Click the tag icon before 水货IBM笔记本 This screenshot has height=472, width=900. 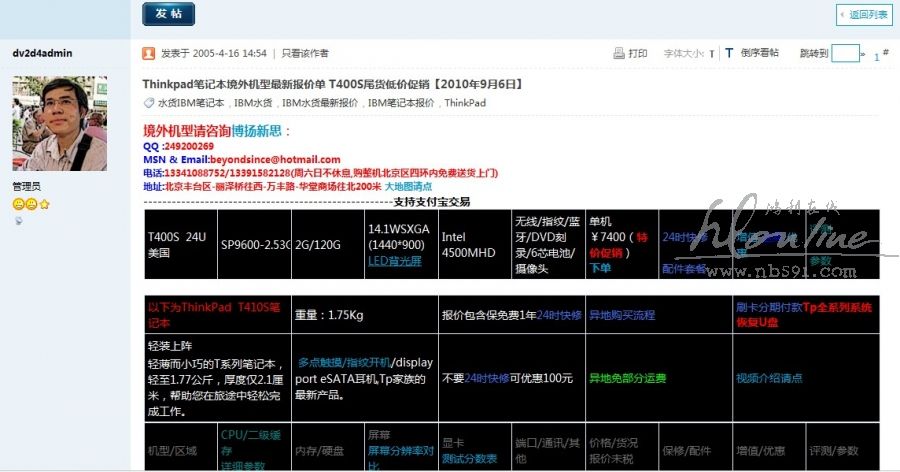pyautogui.click(x=148, y=103)
